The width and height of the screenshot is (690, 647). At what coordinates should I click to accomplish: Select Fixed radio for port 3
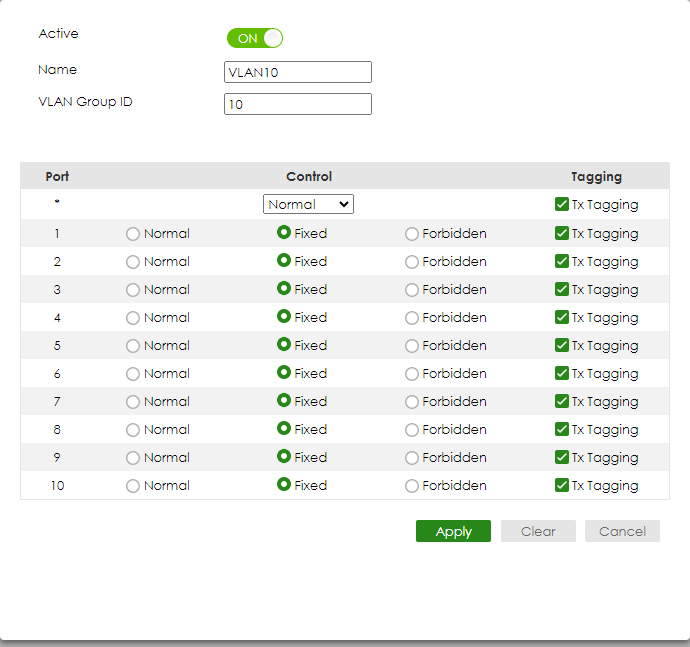click(284, 289)
